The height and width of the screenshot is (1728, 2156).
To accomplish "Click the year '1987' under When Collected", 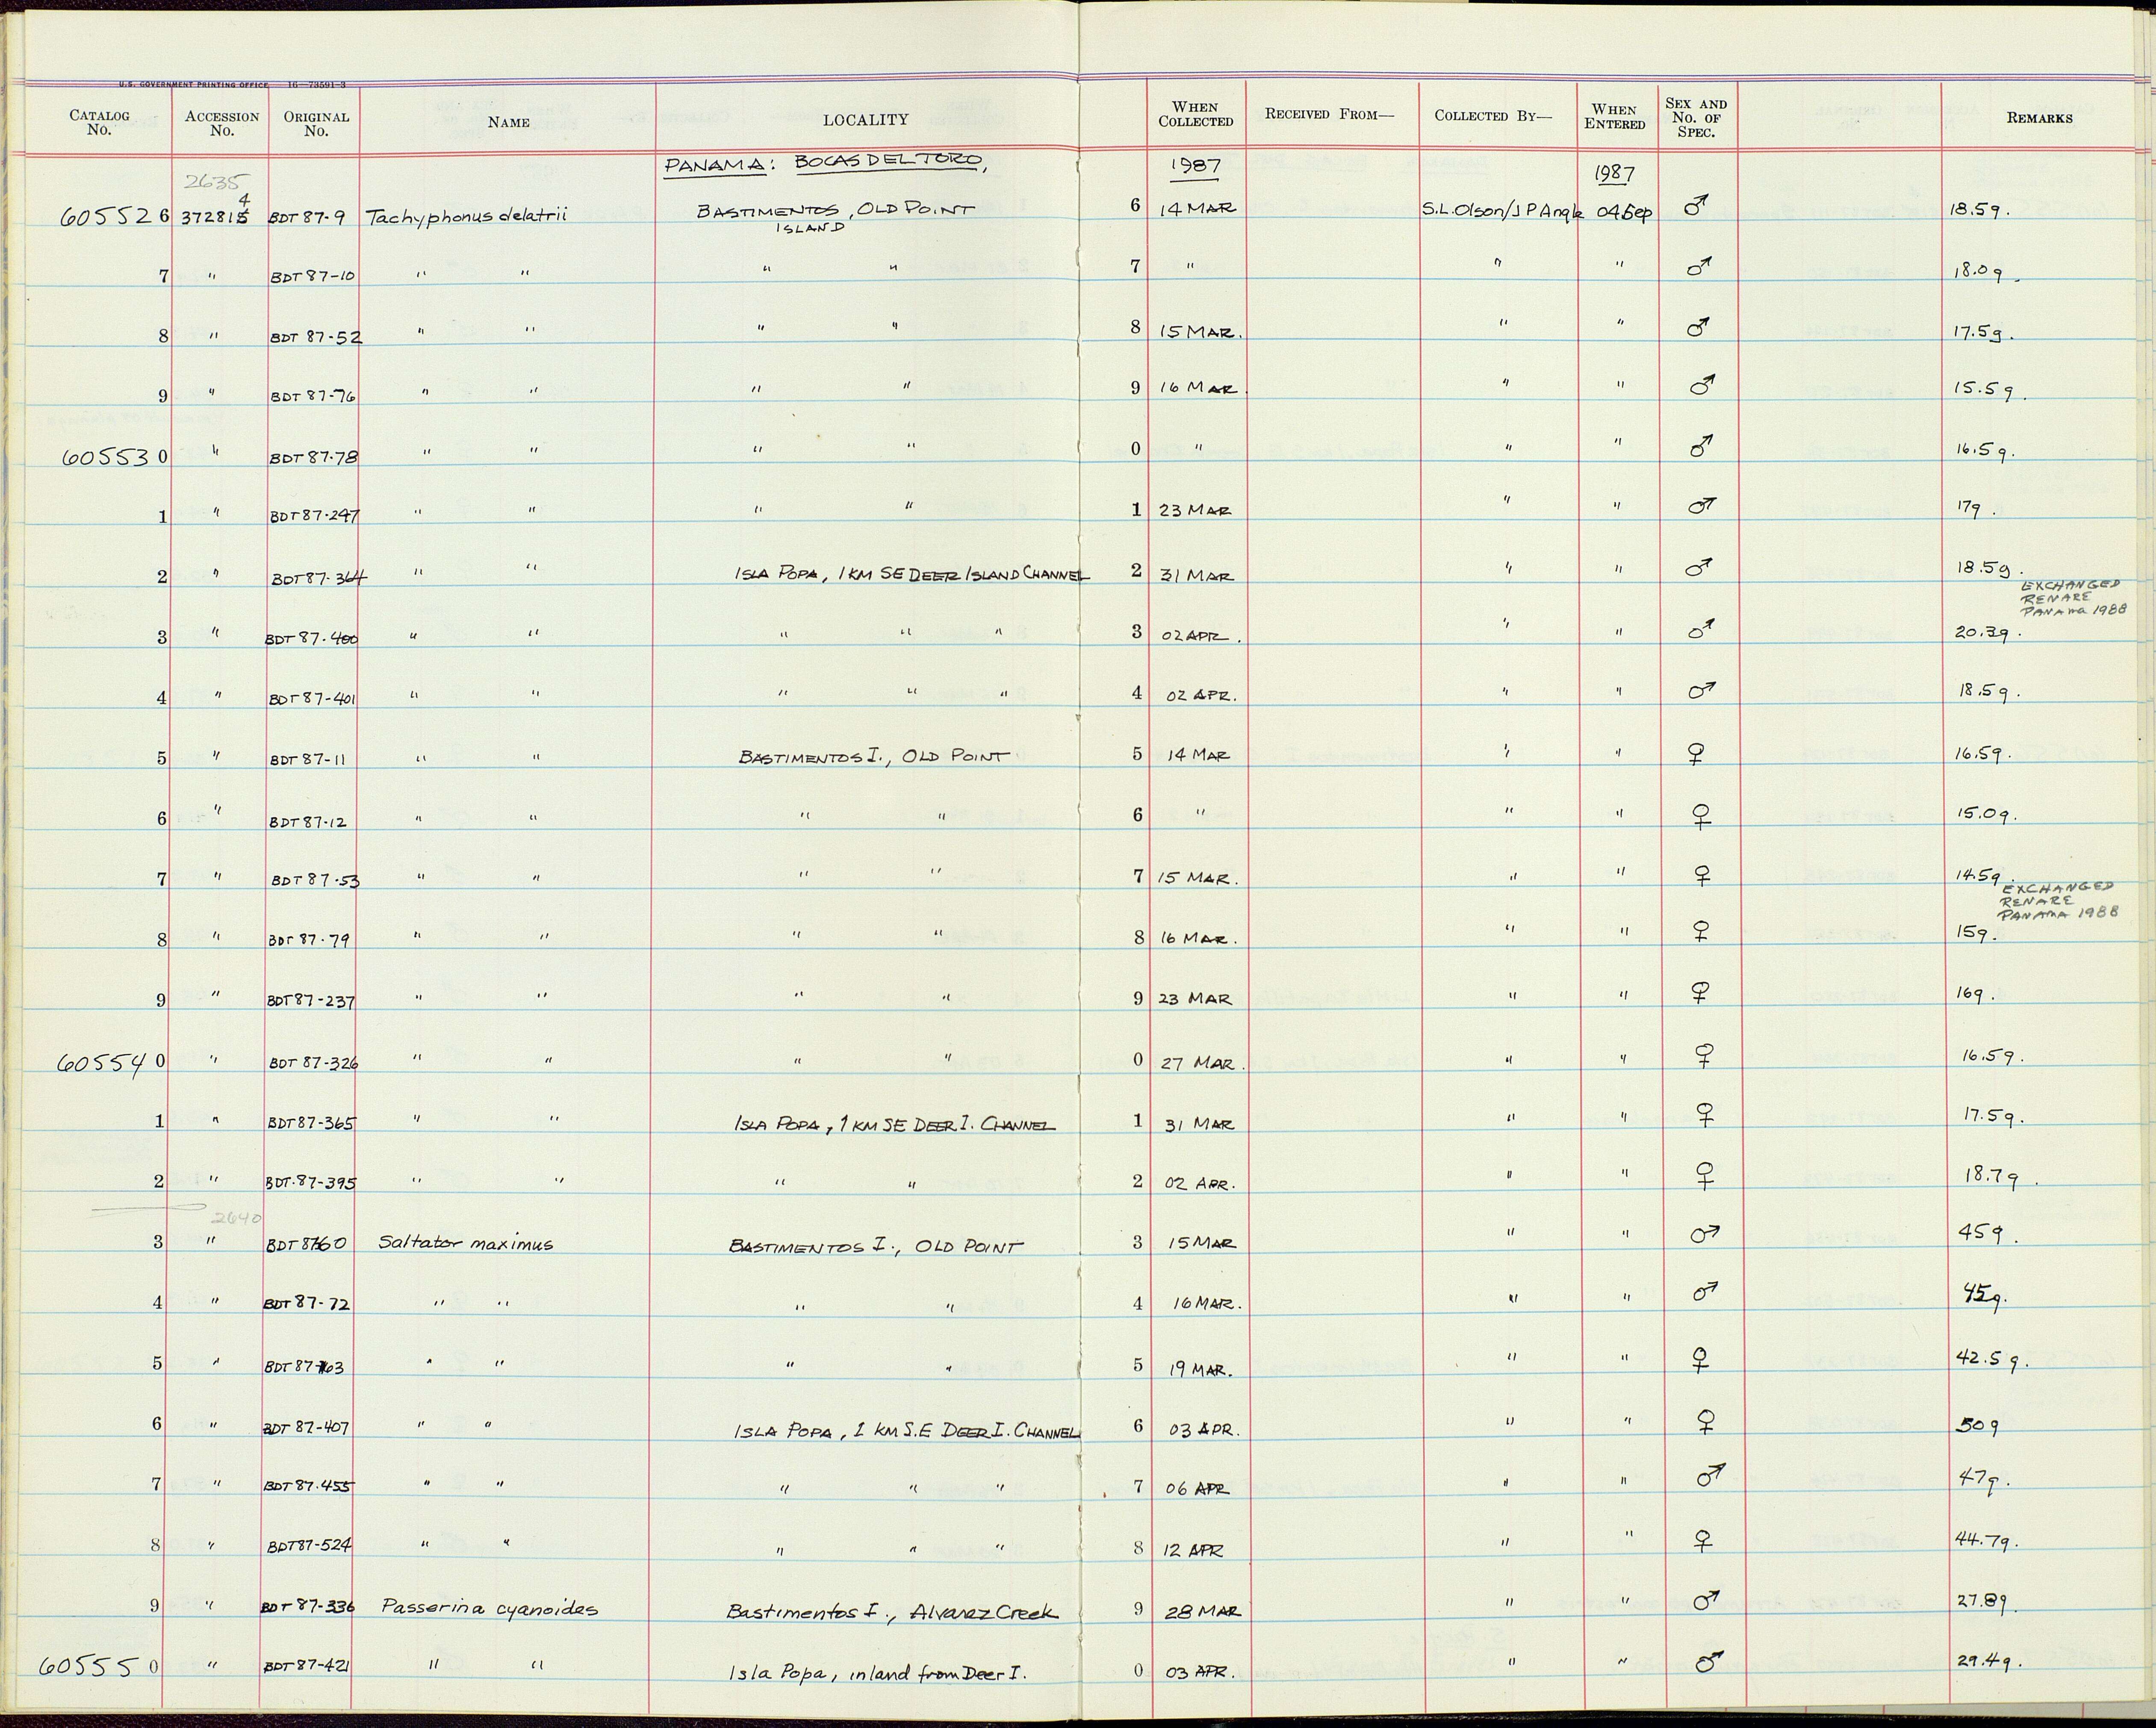I will pos(1194,166).
